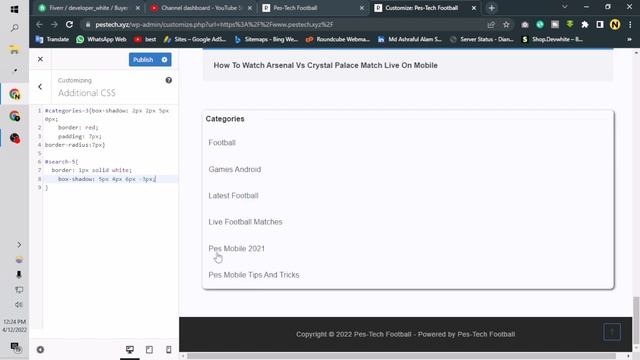
Task: Open the Arsenal Vs Crystal Palace post
Action: tap(325, 65)
